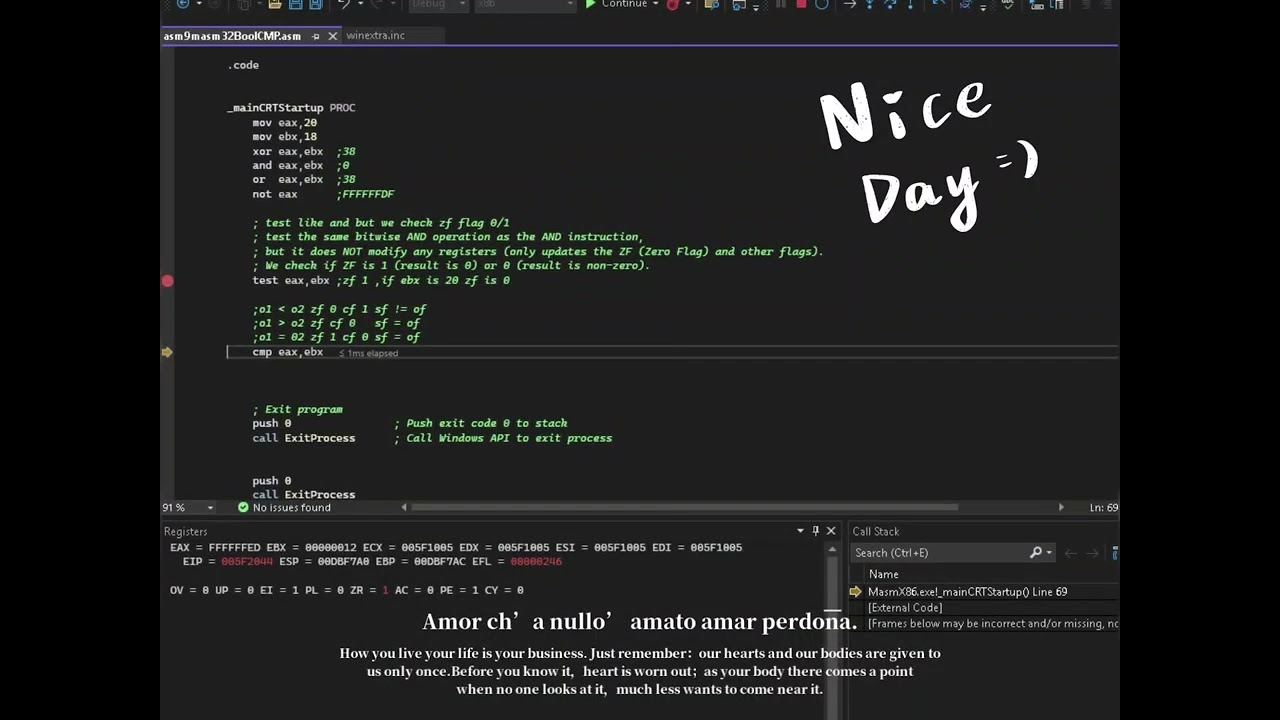This screenshot has height=720, width=1280.
Task: Click the not eax code line
Action: [274, 195]
